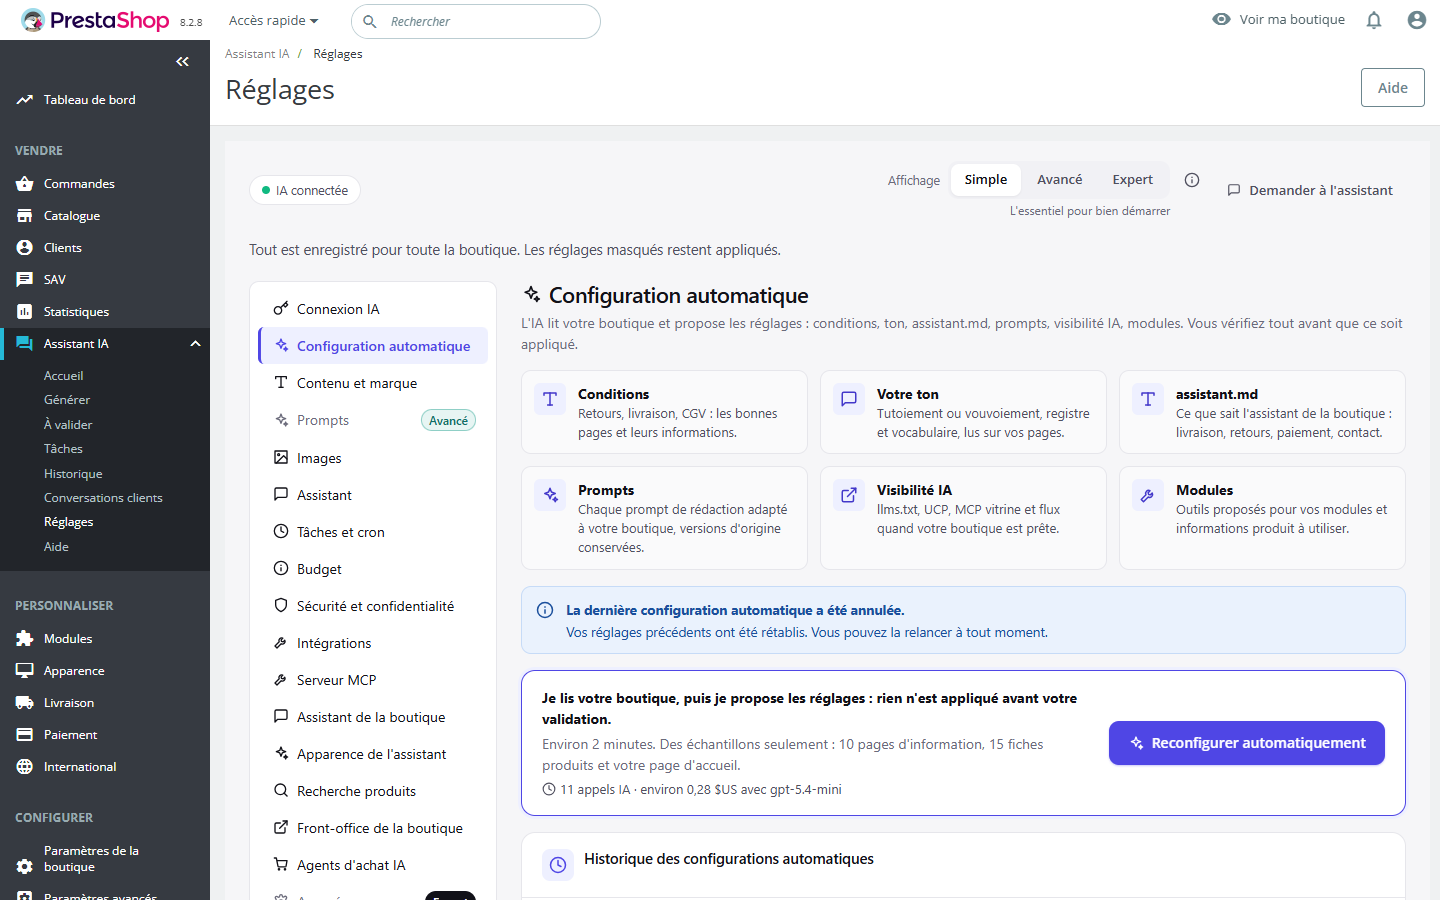Open the Visibilité IA card
This screenshot has width=1440, height=900.
point(963,518)
